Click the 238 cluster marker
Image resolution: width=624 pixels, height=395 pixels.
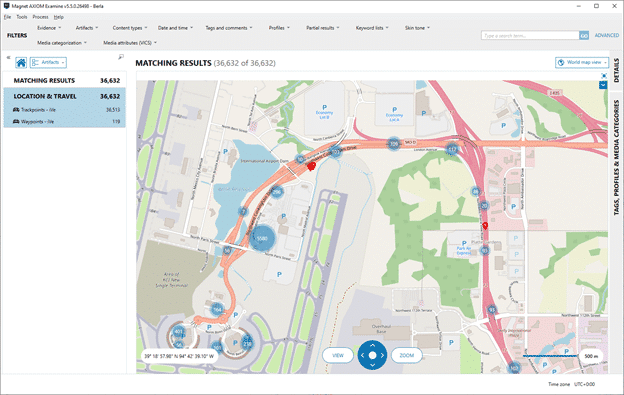pyautogui.click(x=247, y=343)
